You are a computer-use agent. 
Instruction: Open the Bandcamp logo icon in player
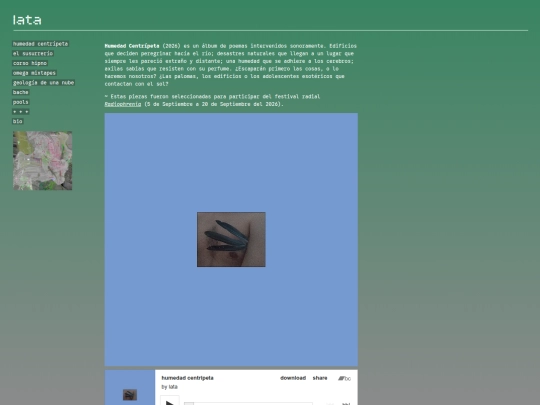coord(344,378)
